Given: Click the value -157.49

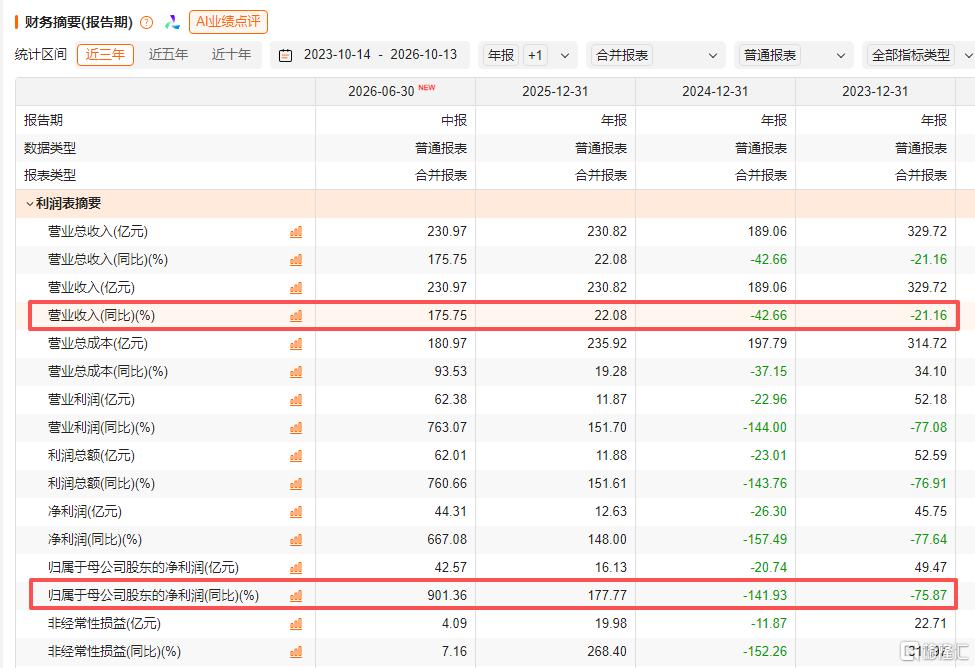Looking at the screenshot, I should tap(765, 539).
